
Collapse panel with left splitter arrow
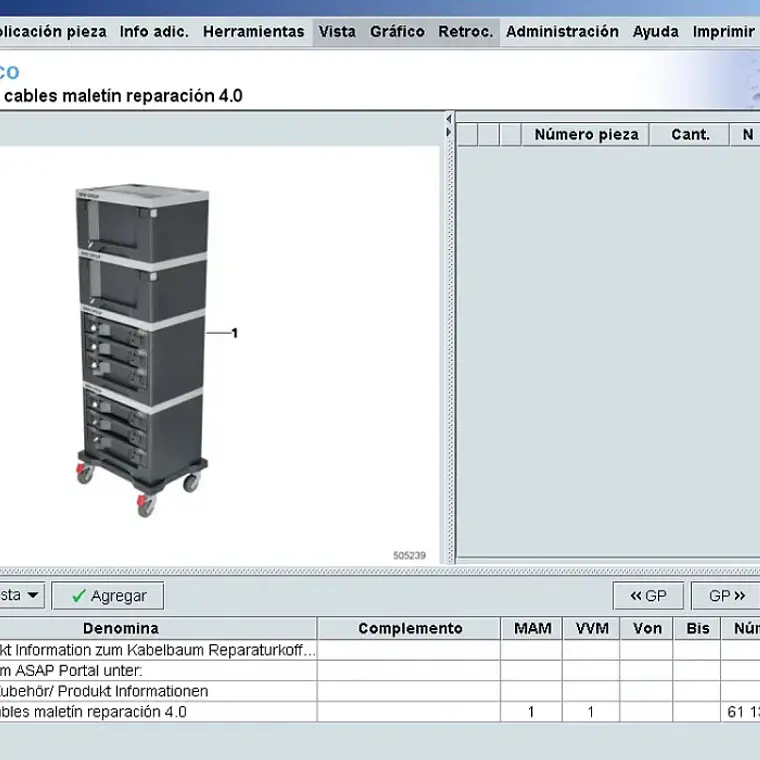(x=449, y=119)
